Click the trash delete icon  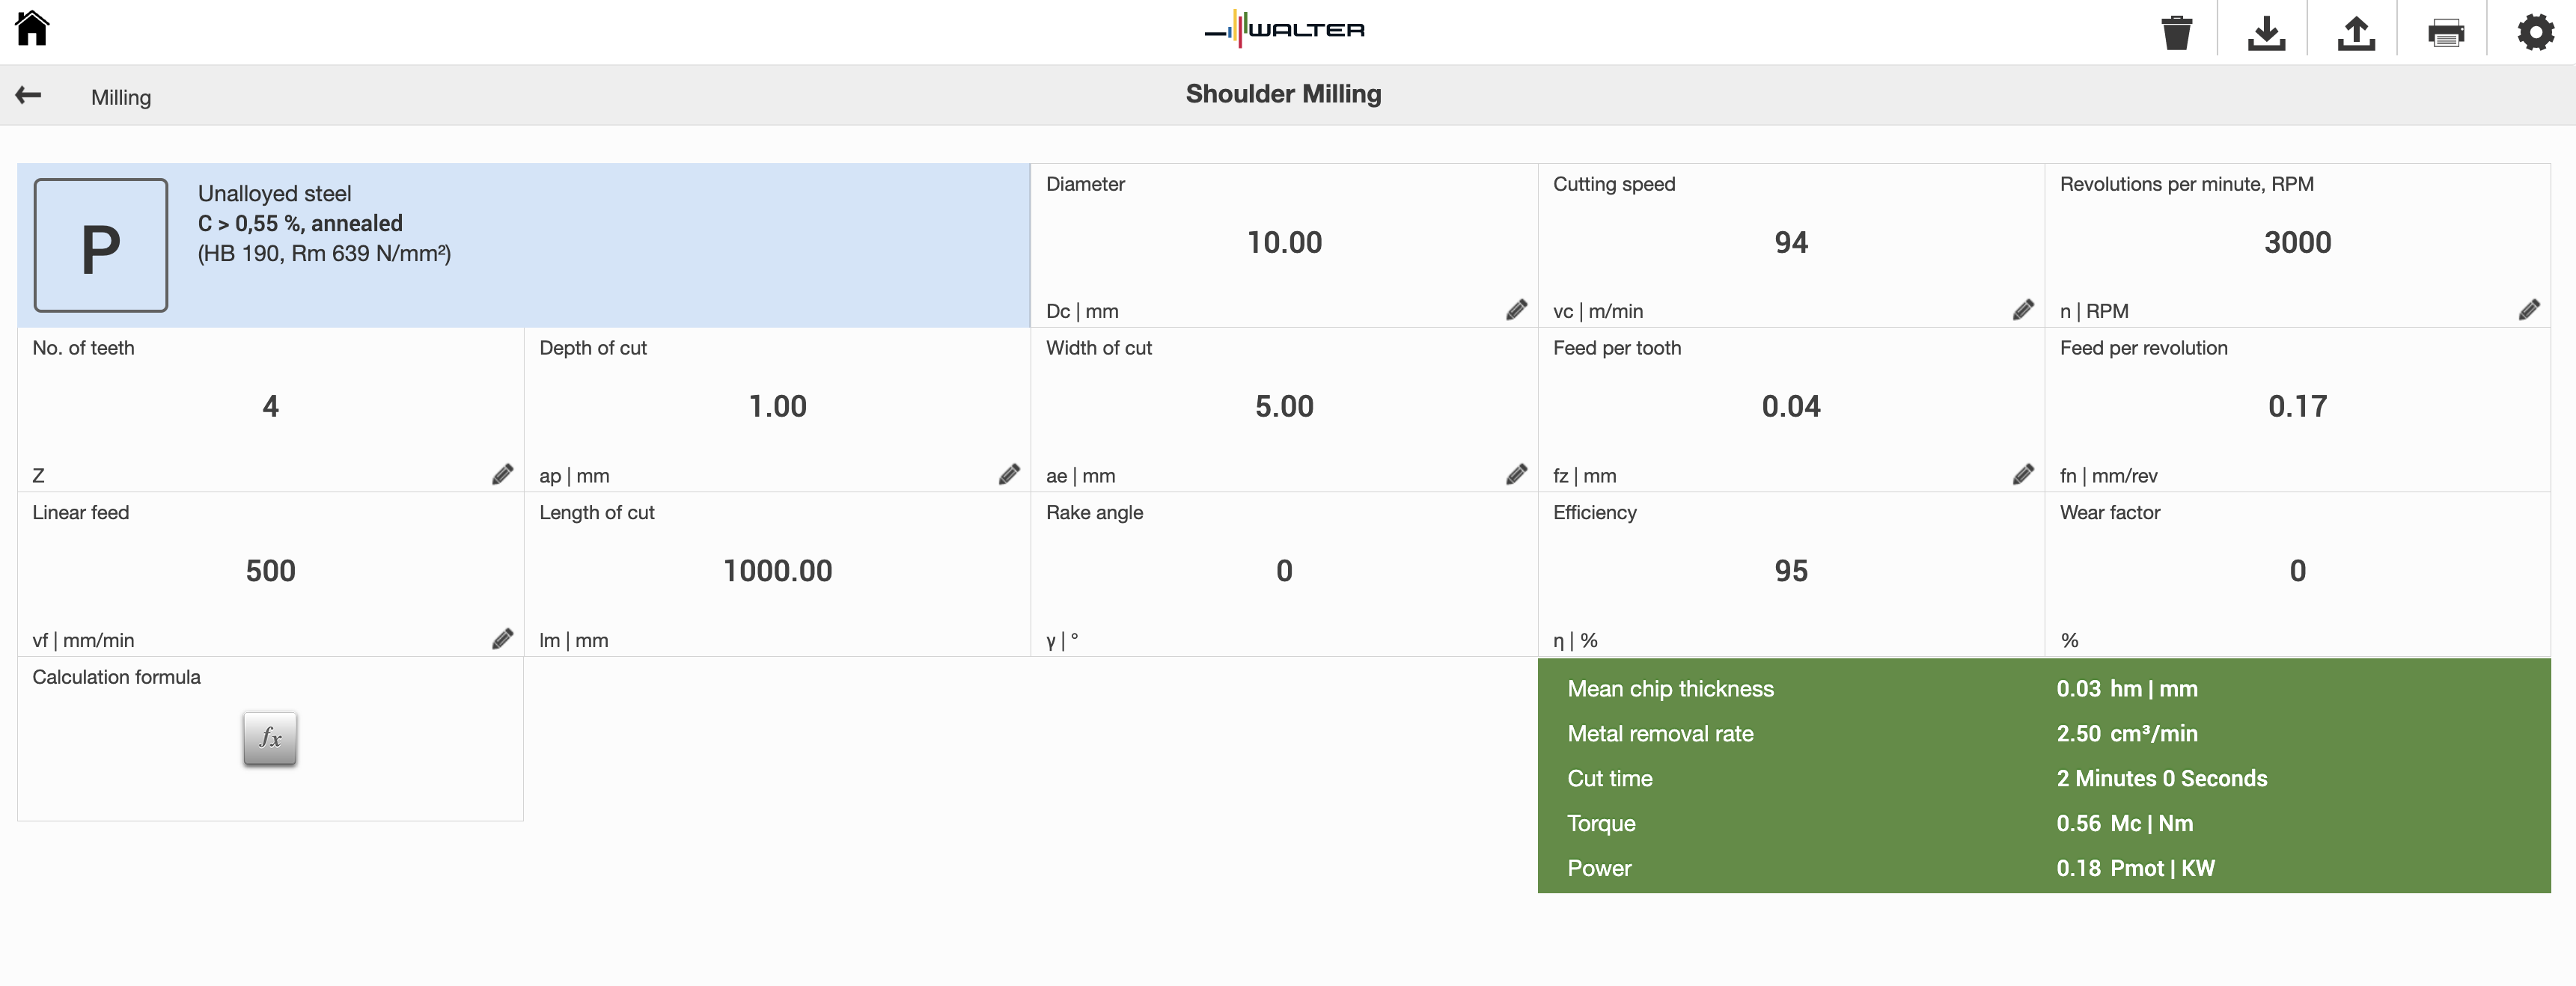2176,32
